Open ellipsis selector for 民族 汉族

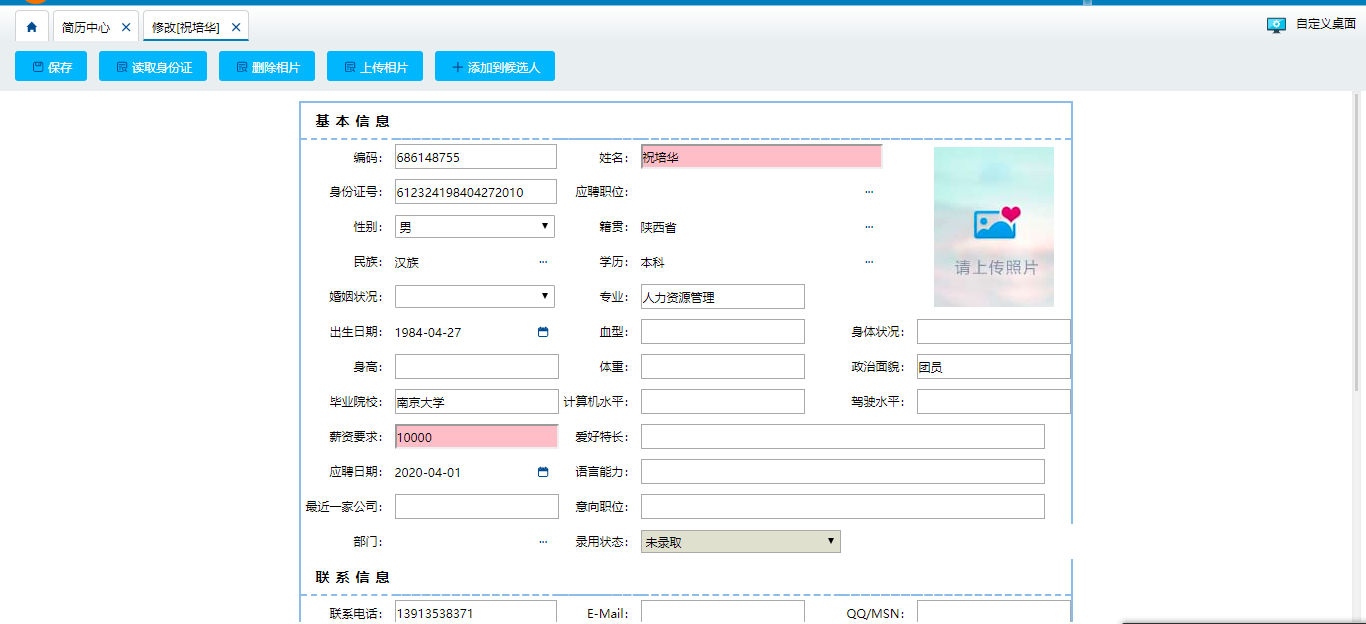click(x=543, y=262)
